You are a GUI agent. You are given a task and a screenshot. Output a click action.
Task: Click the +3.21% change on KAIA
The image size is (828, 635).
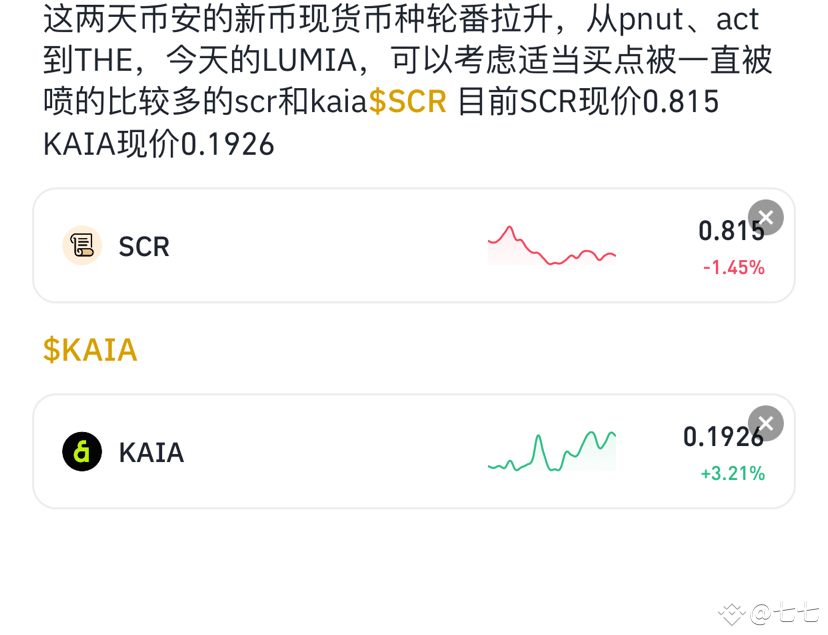click(732, 473)
